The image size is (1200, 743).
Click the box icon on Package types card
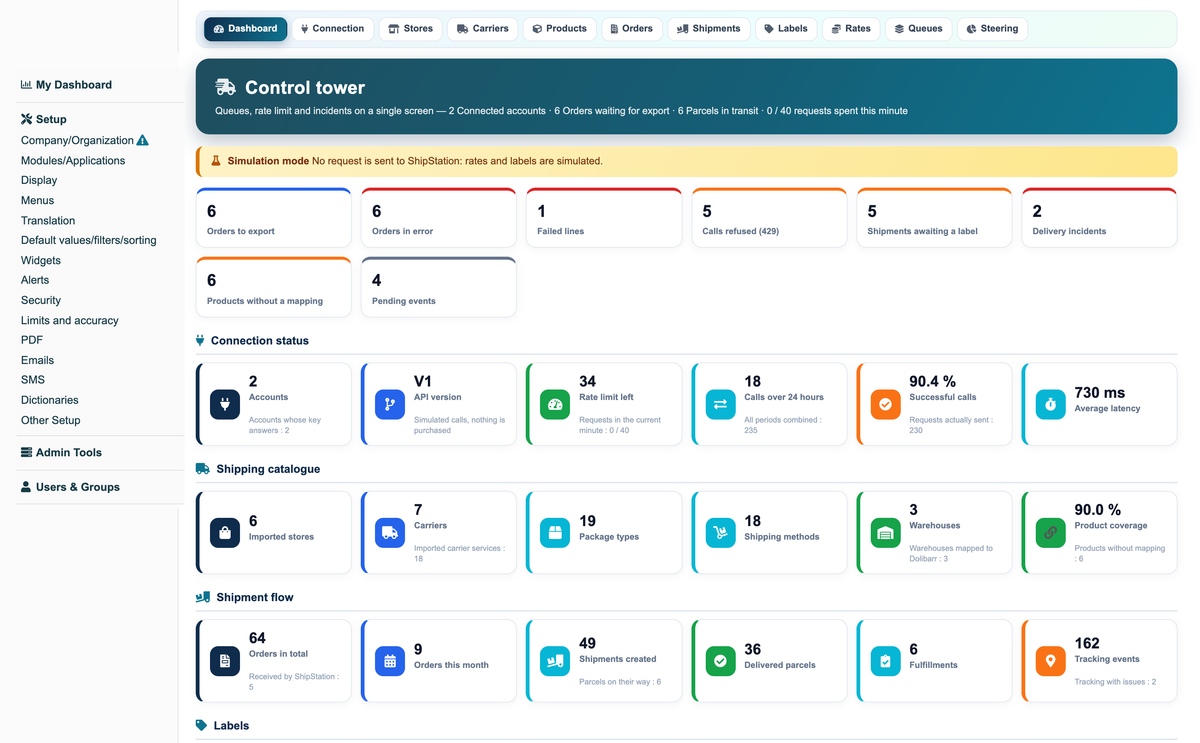(x=555, y=533)
